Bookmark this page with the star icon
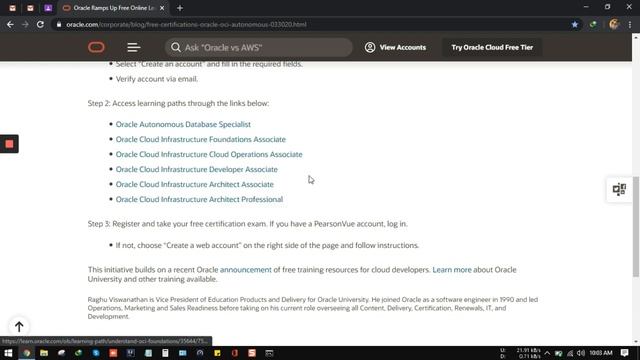Image resolution: width=640 pixels, height=360 pixels. click(x=575, y=24)
